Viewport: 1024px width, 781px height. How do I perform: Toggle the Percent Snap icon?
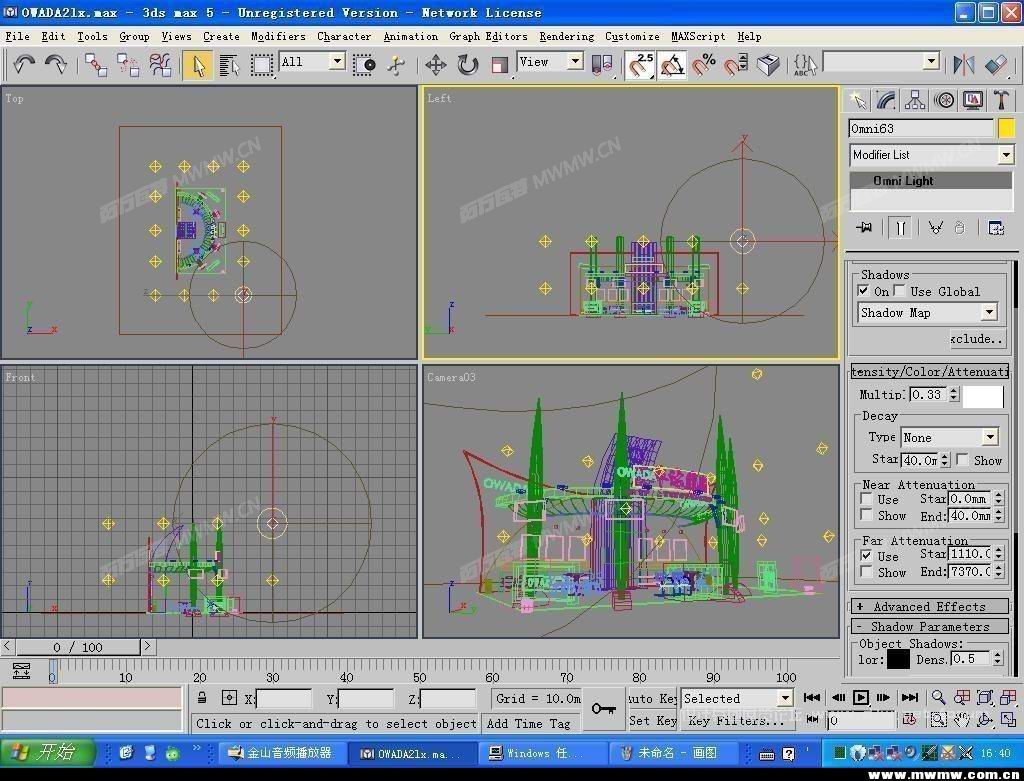click(x=704, y=65)
